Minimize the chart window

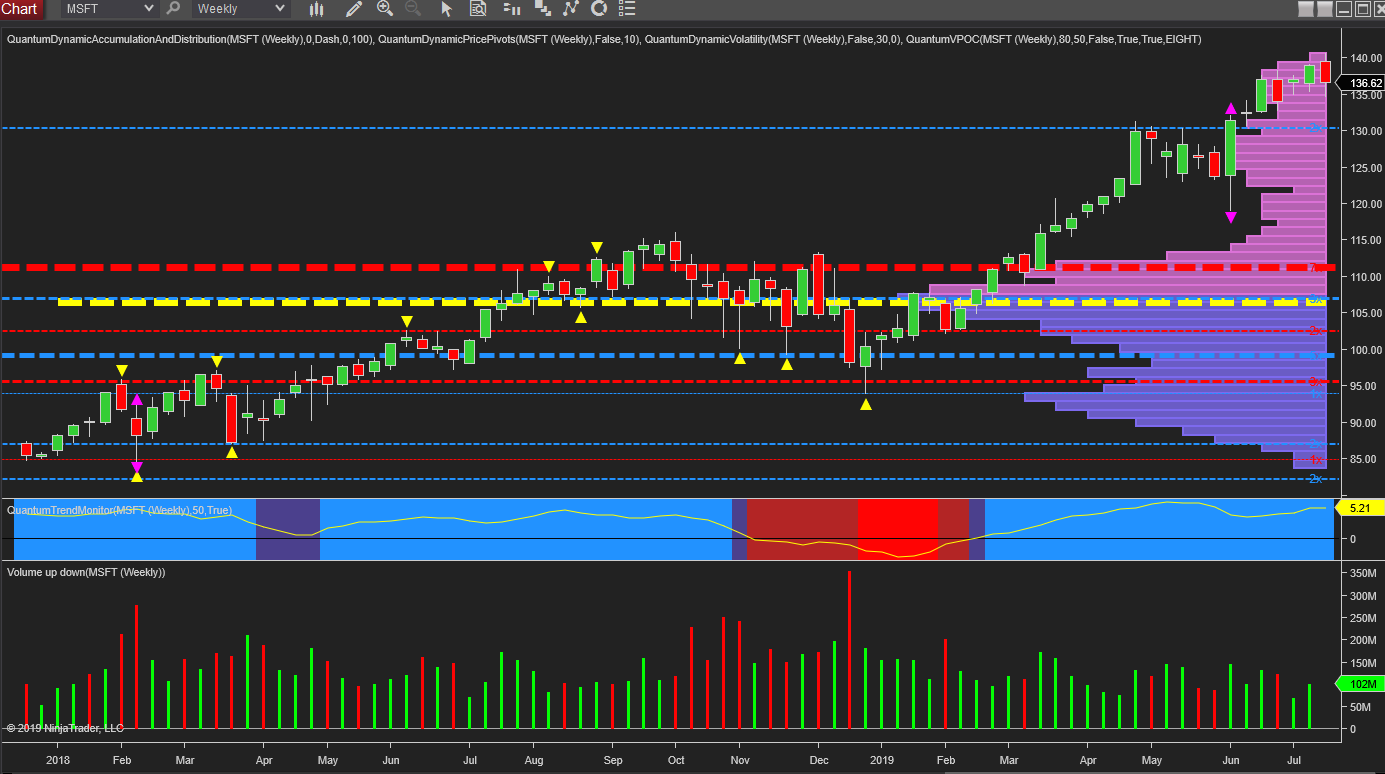1344,10
